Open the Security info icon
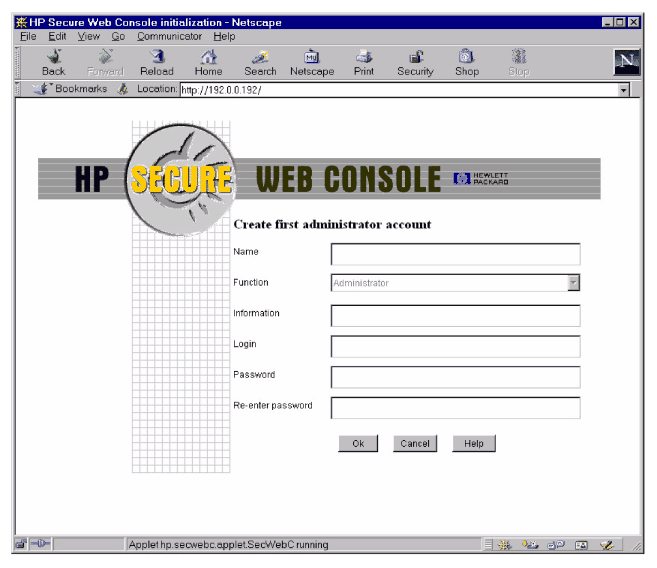Screen dimensions: 657x568 coord(416,56)
